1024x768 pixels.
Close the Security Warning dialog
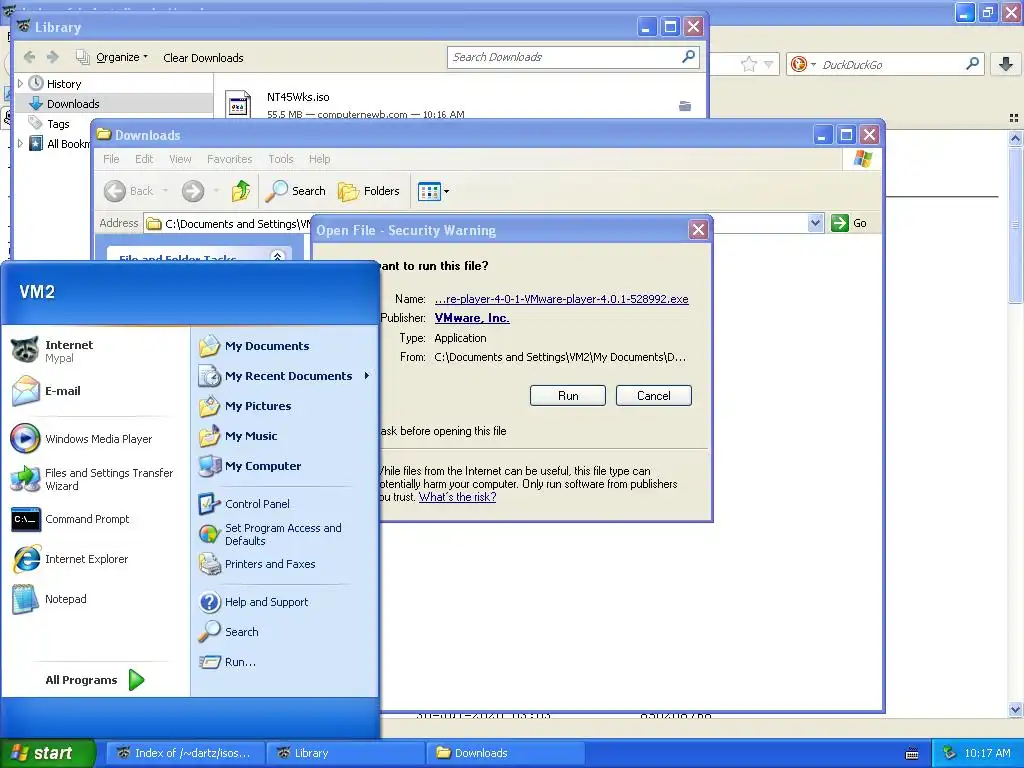pos(698,230)
